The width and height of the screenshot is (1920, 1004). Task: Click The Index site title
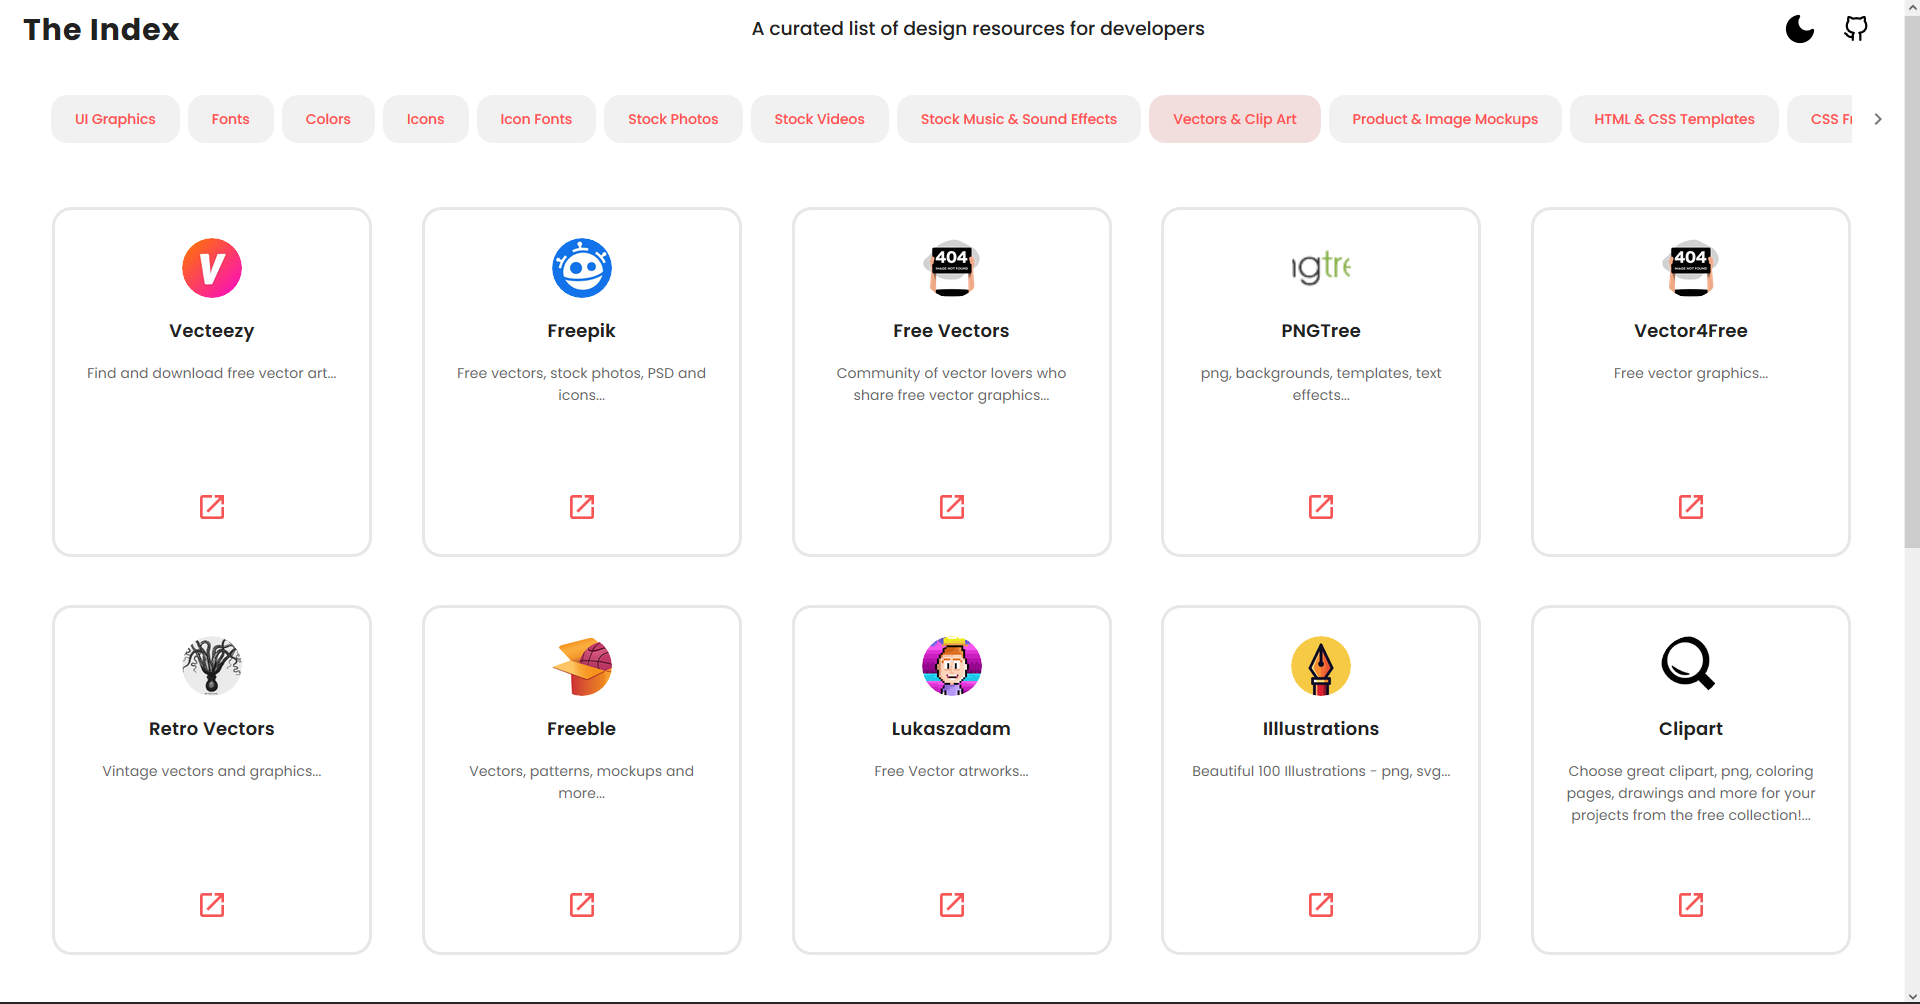coord(101,29)
